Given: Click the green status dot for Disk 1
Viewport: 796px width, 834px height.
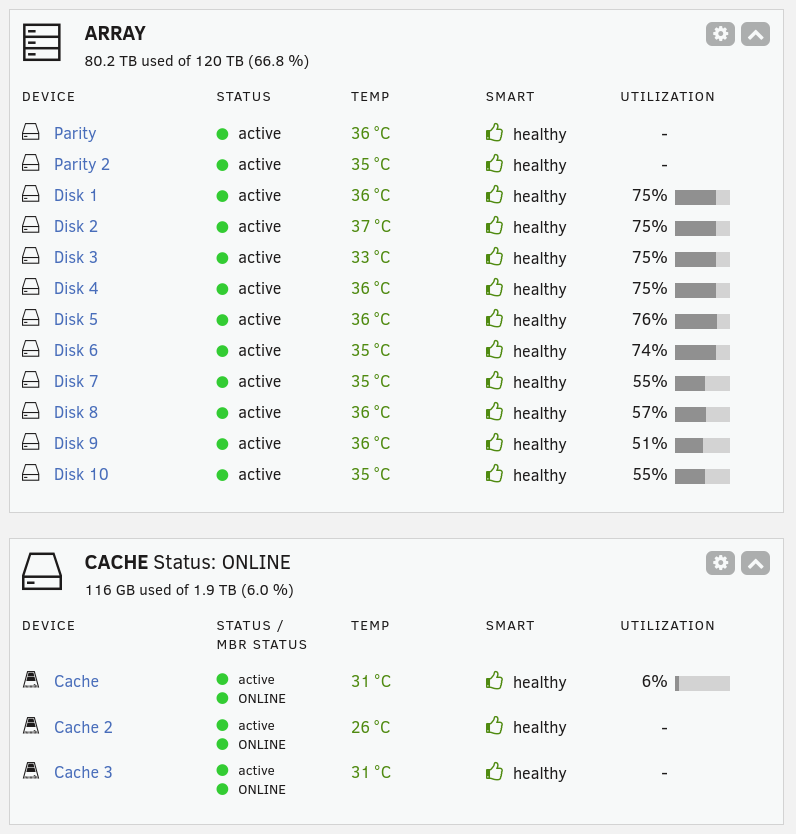Looking at the screenshot, I should point(222,196).
